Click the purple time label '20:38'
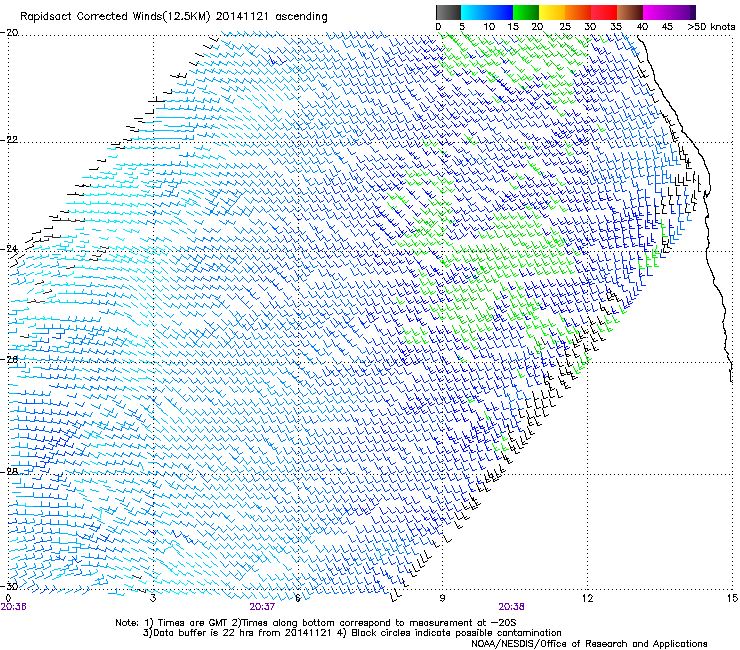740x650 pixels. 512,607
